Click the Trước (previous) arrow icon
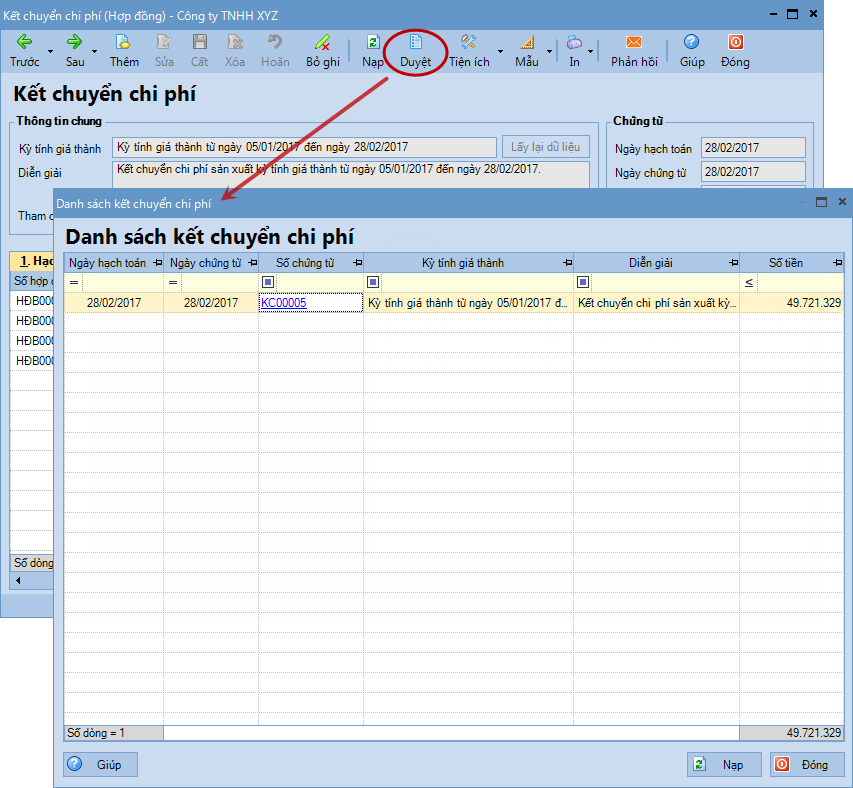 point(24,42)
